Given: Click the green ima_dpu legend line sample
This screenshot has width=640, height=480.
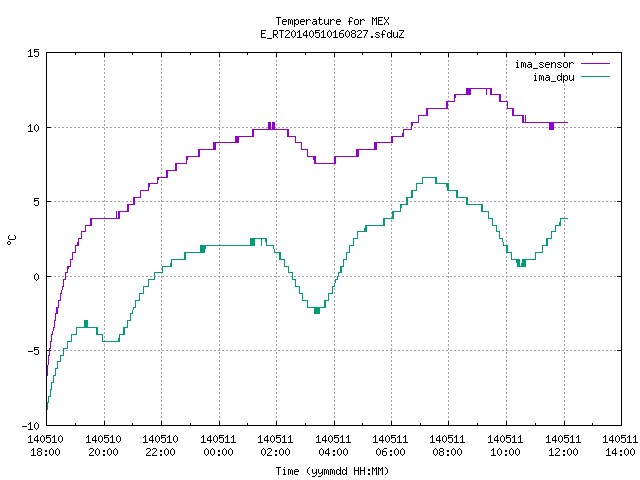Looking at the screenshot, I should pos(596,77).
